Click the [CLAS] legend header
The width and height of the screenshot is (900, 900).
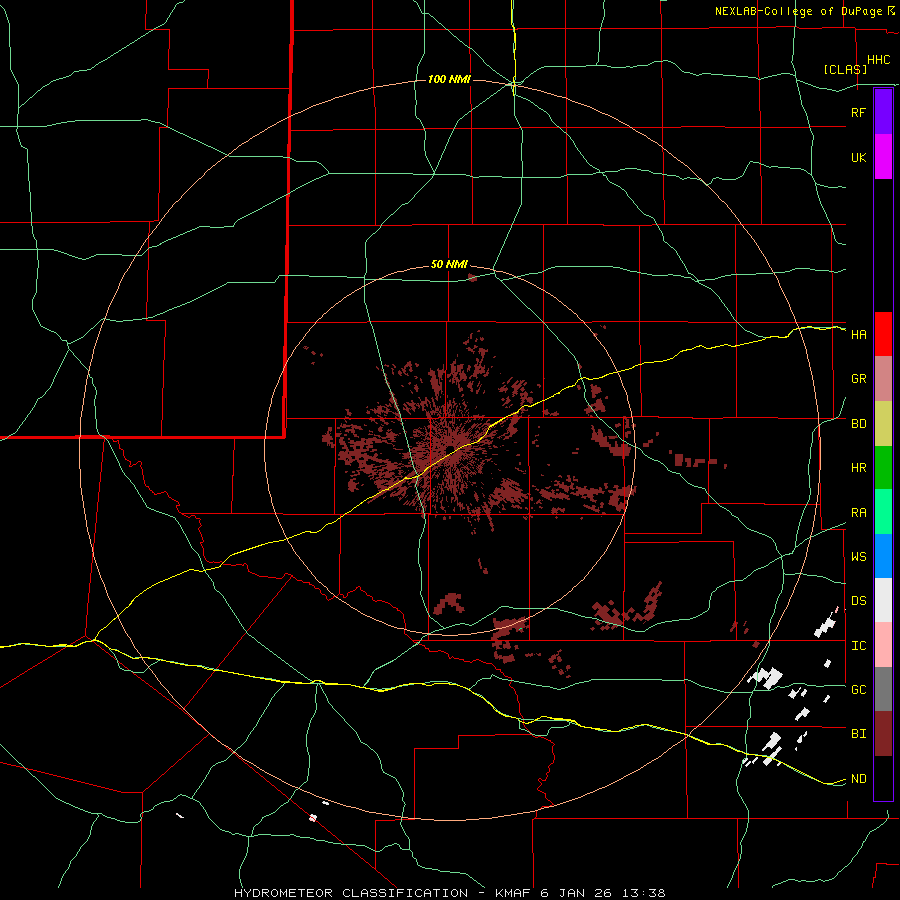[845, 69]
